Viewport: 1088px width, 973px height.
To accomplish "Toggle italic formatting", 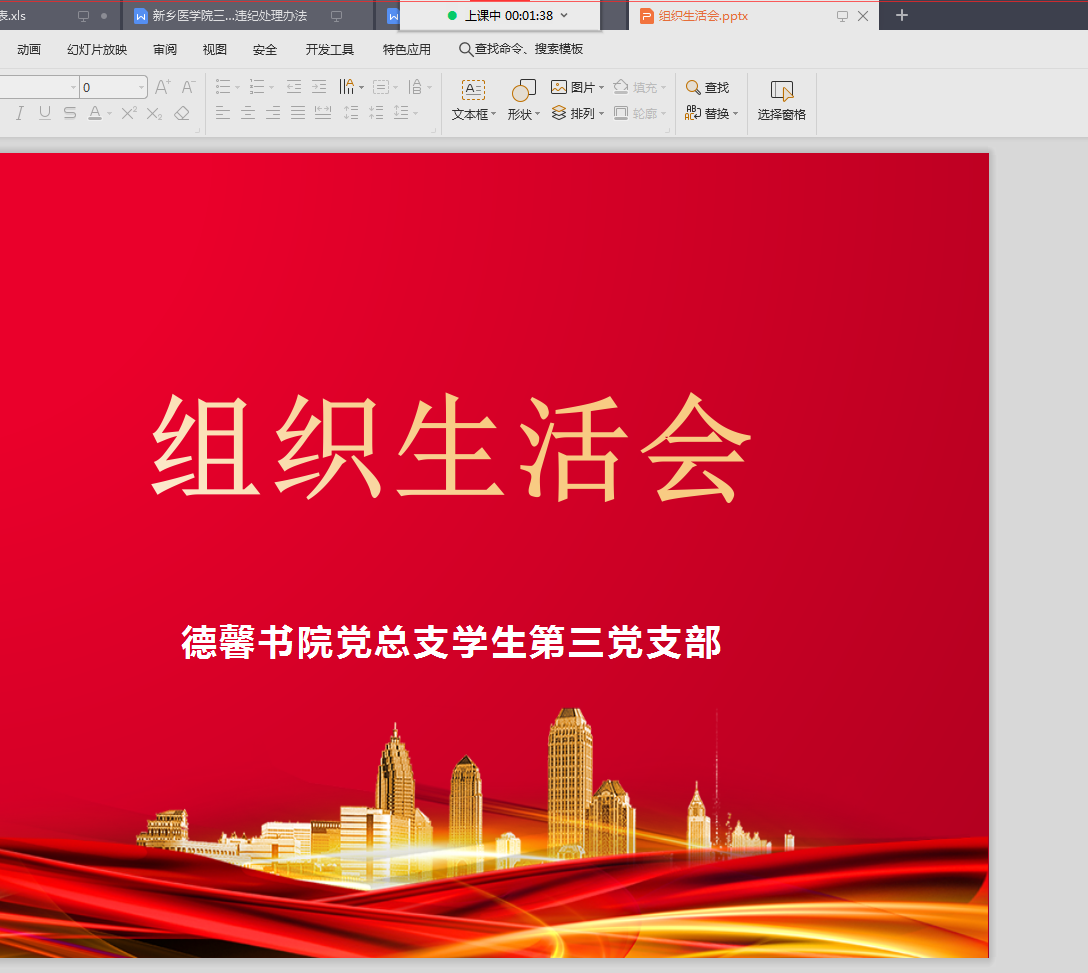I will click(19, 114).
